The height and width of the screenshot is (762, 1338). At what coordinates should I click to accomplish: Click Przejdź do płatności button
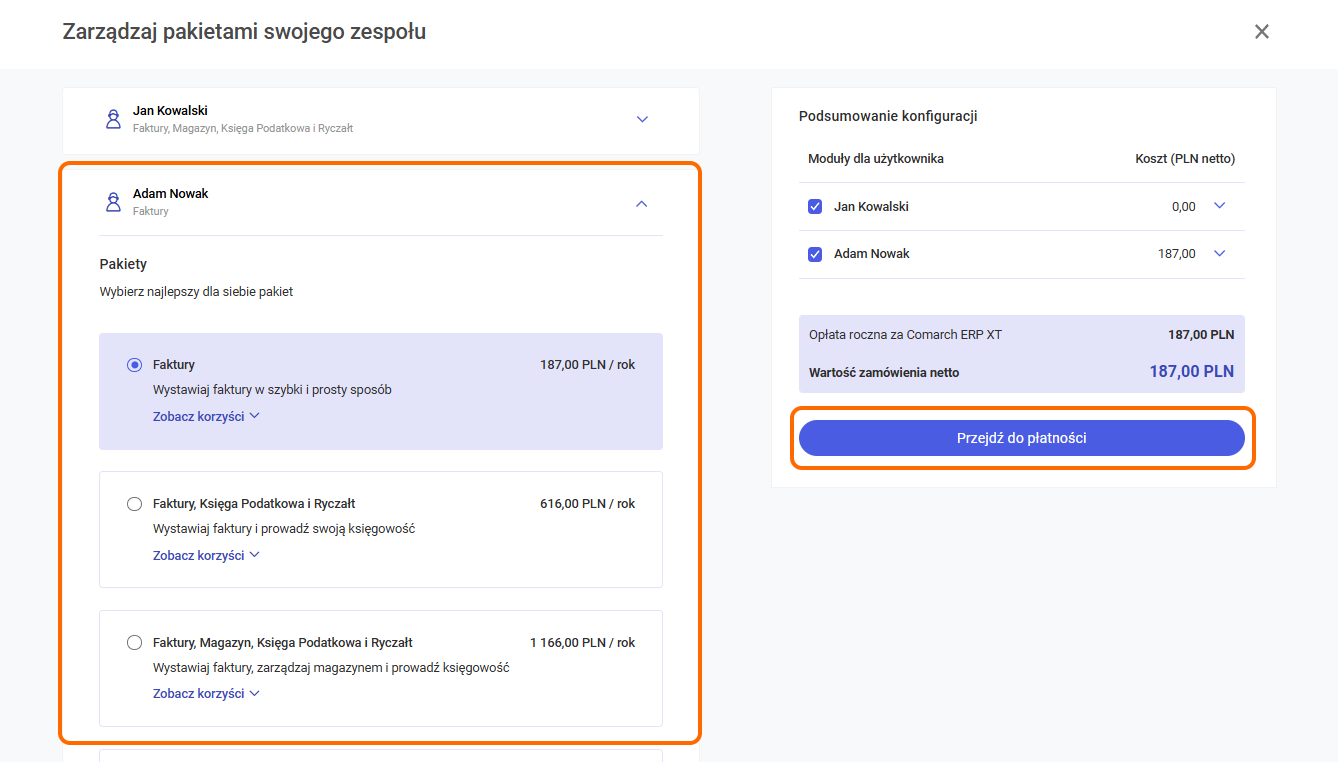pos(1021,438)
